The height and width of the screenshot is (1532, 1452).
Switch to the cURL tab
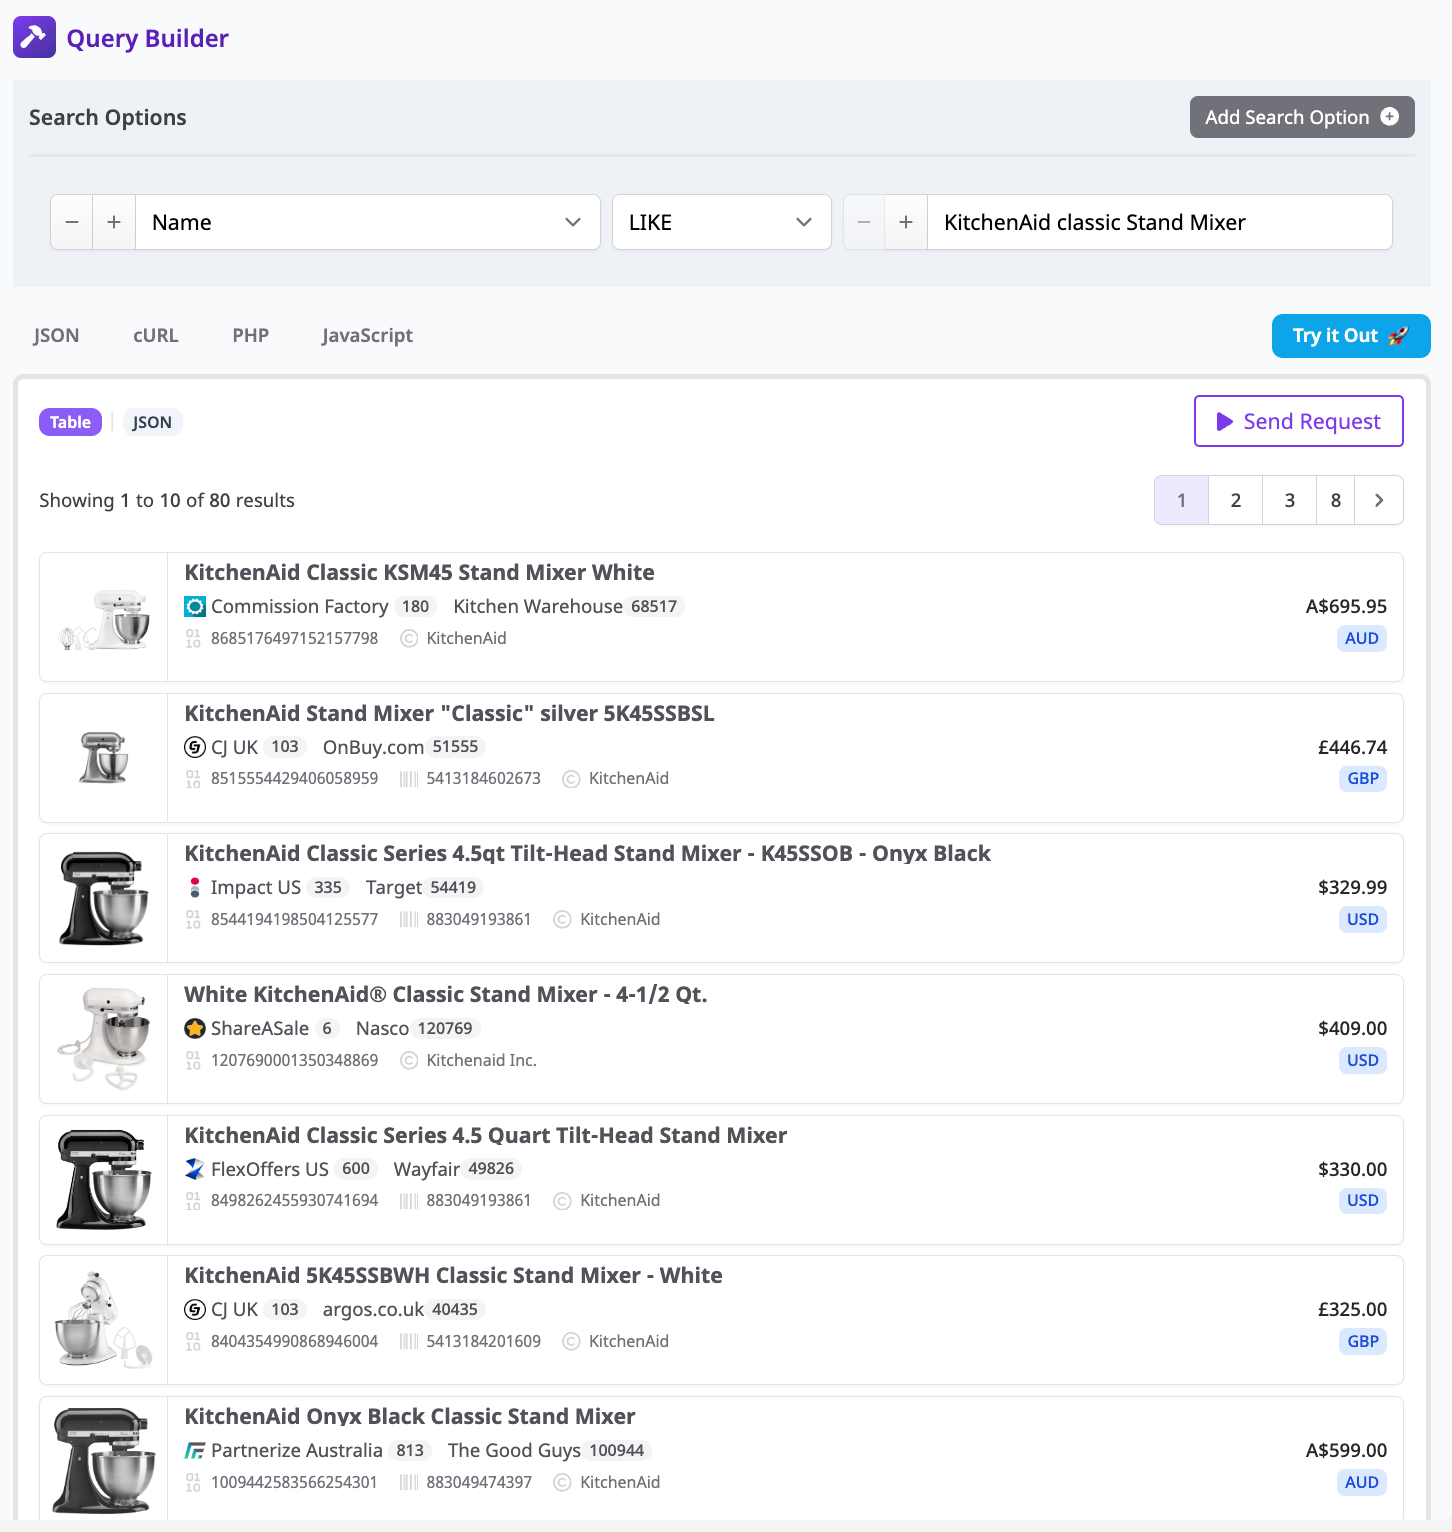coord(156,335)
